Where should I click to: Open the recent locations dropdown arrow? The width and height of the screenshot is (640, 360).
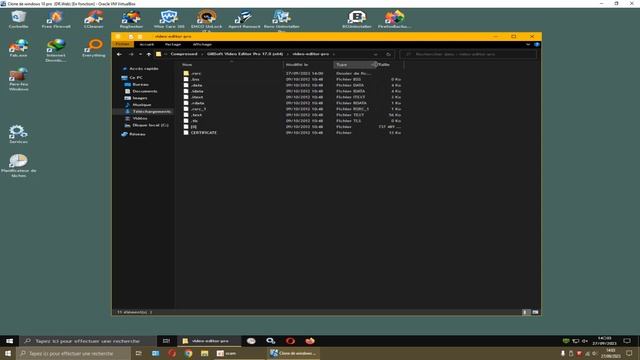[x=140, y=54]
